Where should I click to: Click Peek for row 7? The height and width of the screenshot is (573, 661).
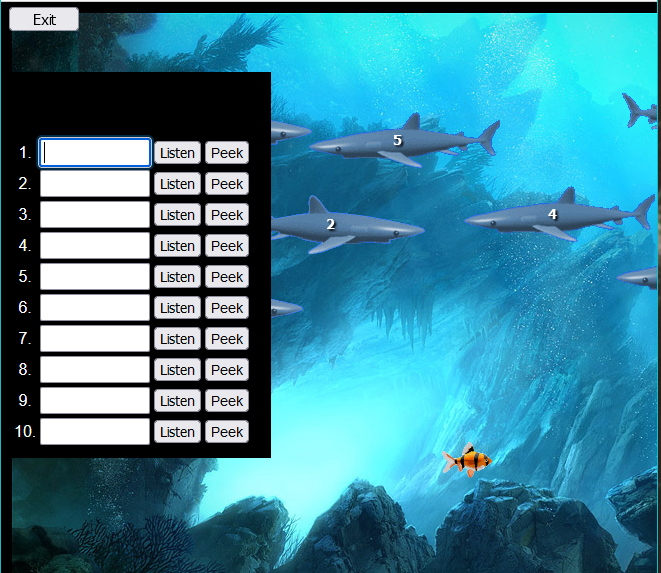click(227, 339)
